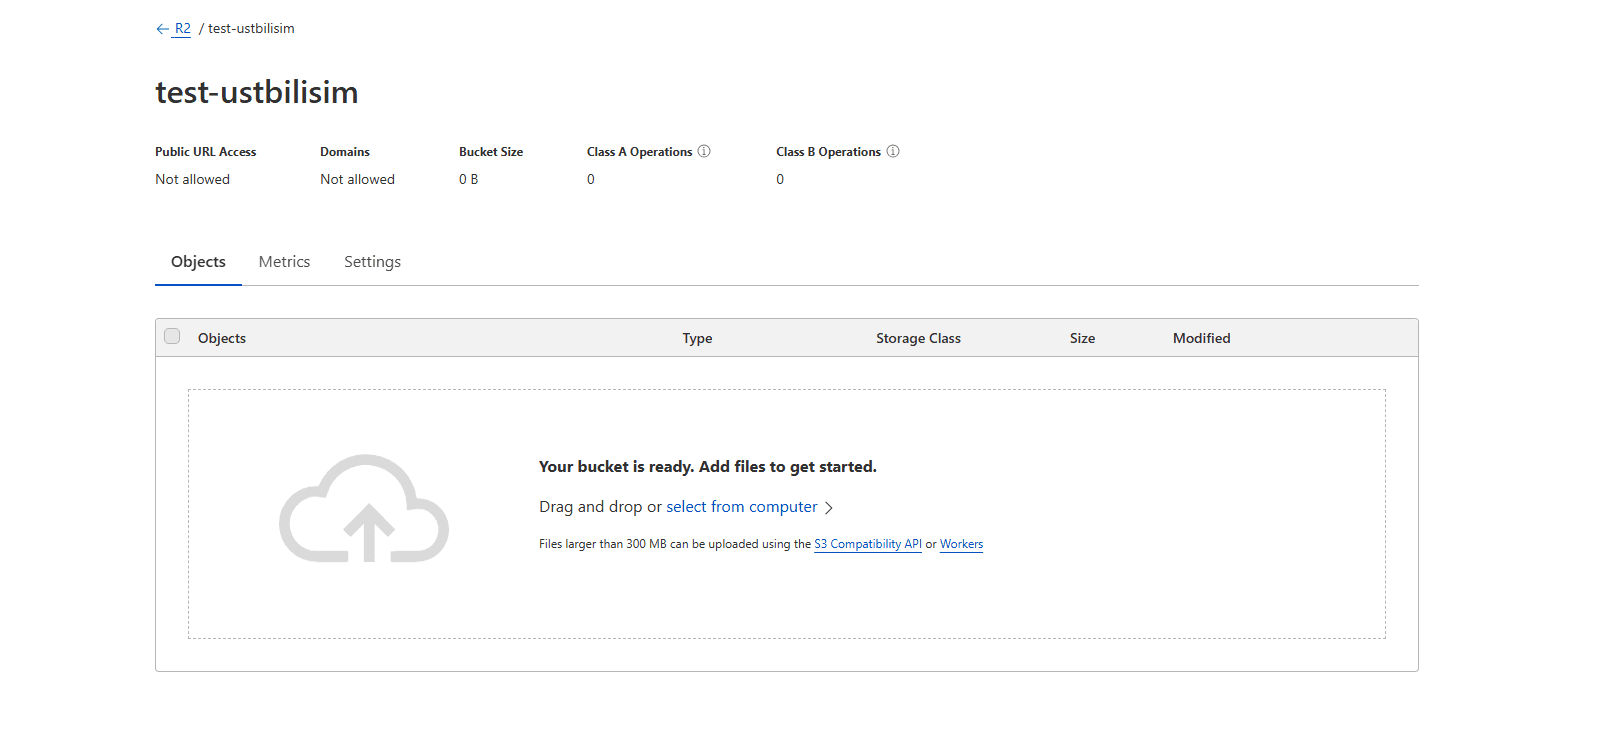Follow the Workers link
This screenshot has height=755, width=1603.
961,544
